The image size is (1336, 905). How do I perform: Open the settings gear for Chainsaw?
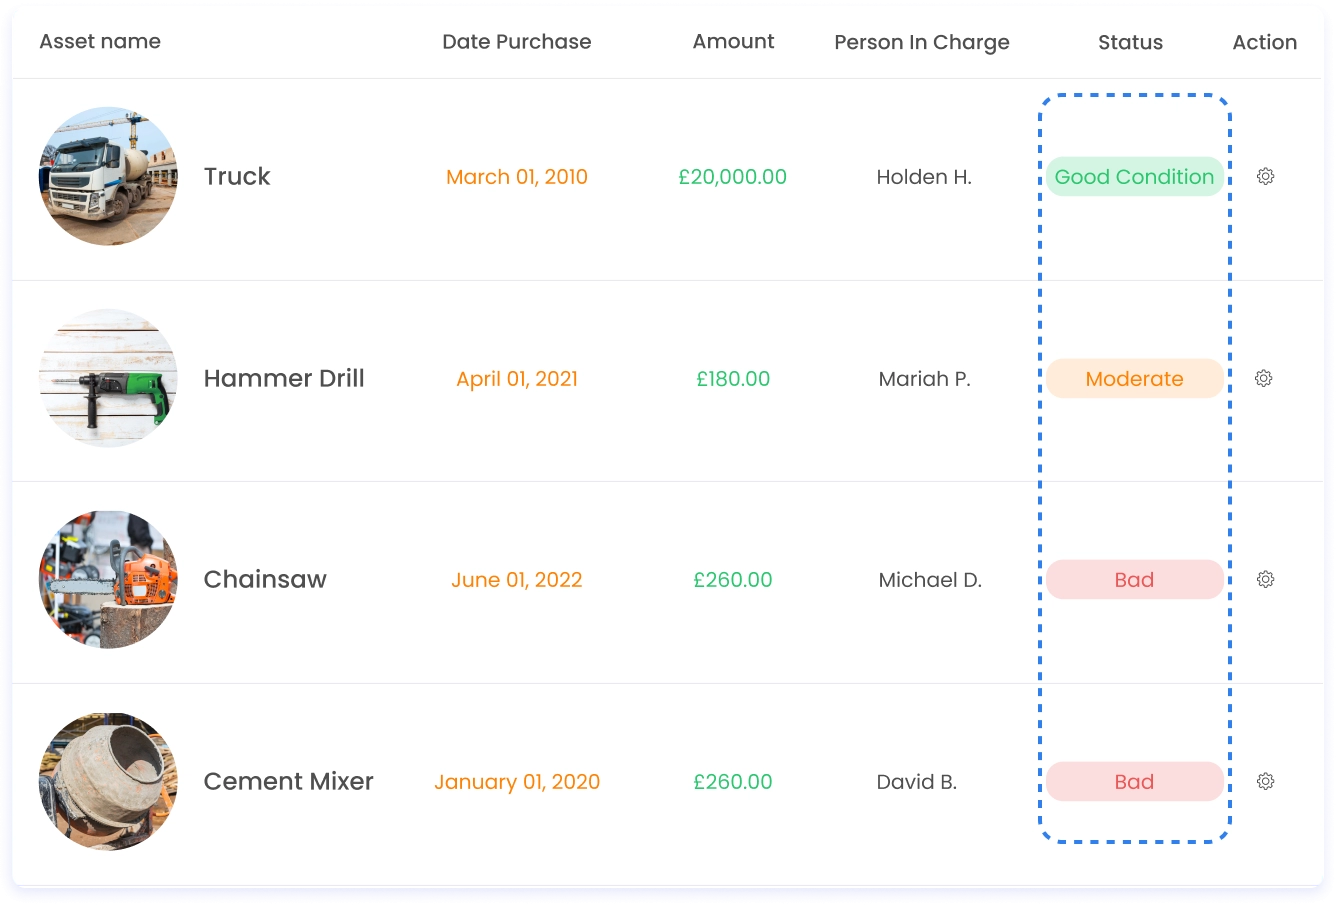[1265, 579]
